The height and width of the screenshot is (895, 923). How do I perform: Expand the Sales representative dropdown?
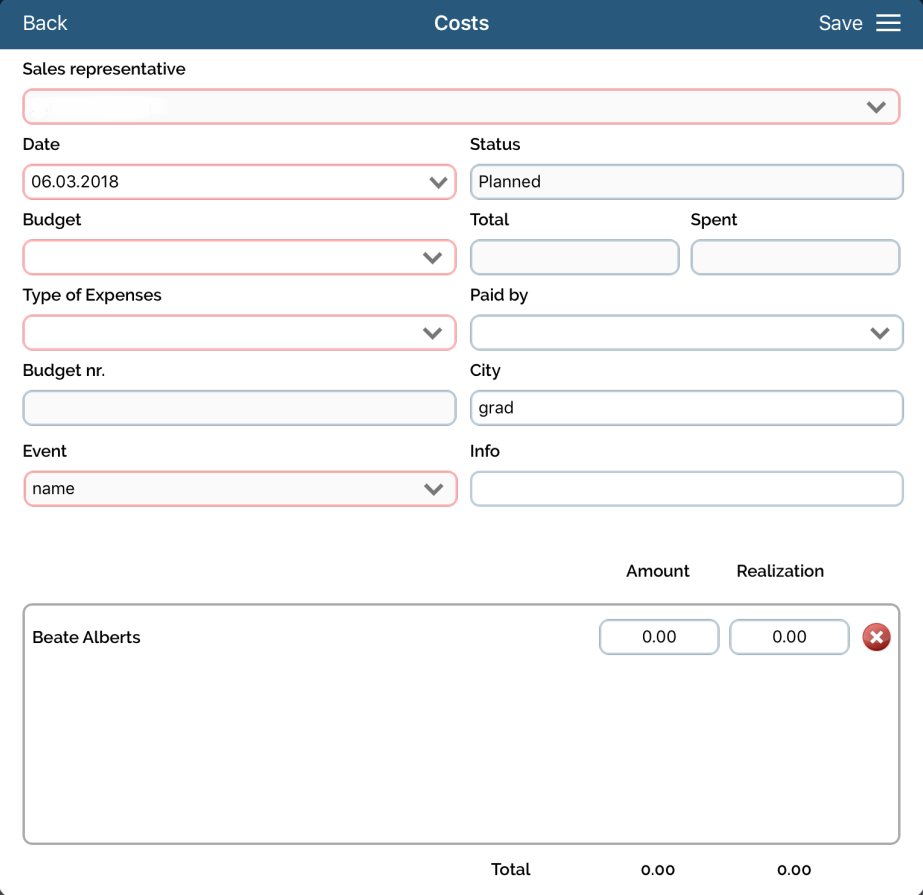461,107
